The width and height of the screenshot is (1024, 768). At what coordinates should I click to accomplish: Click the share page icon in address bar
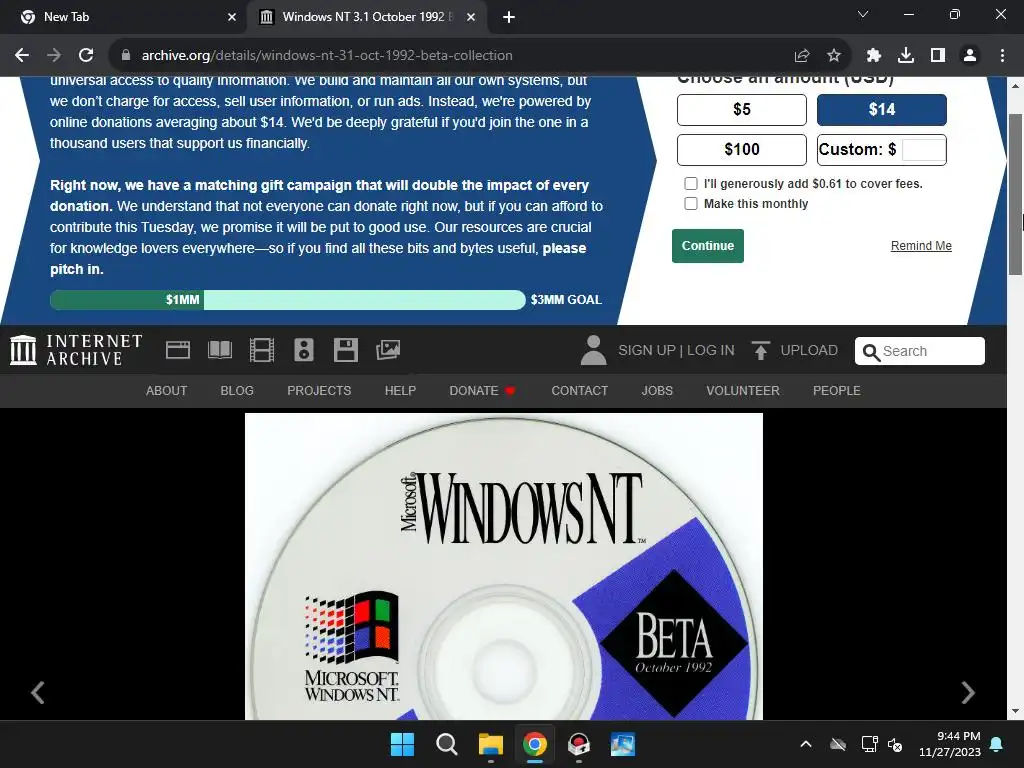[802, 56]
